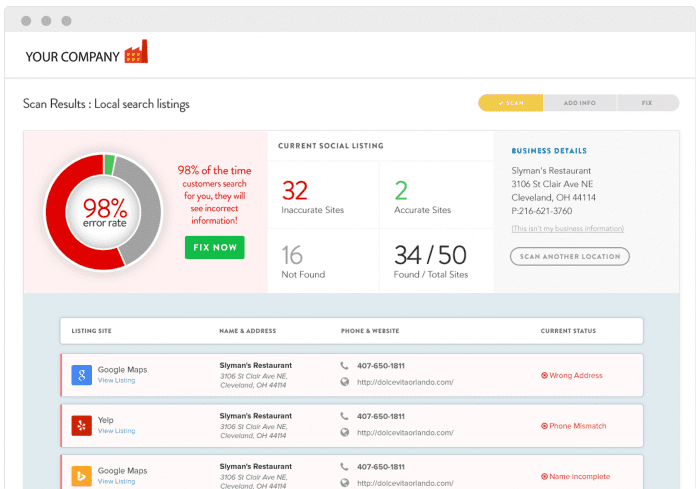Select the Scan step tab
This screenshot has width=700, height=489.
(x=511, y=103)
